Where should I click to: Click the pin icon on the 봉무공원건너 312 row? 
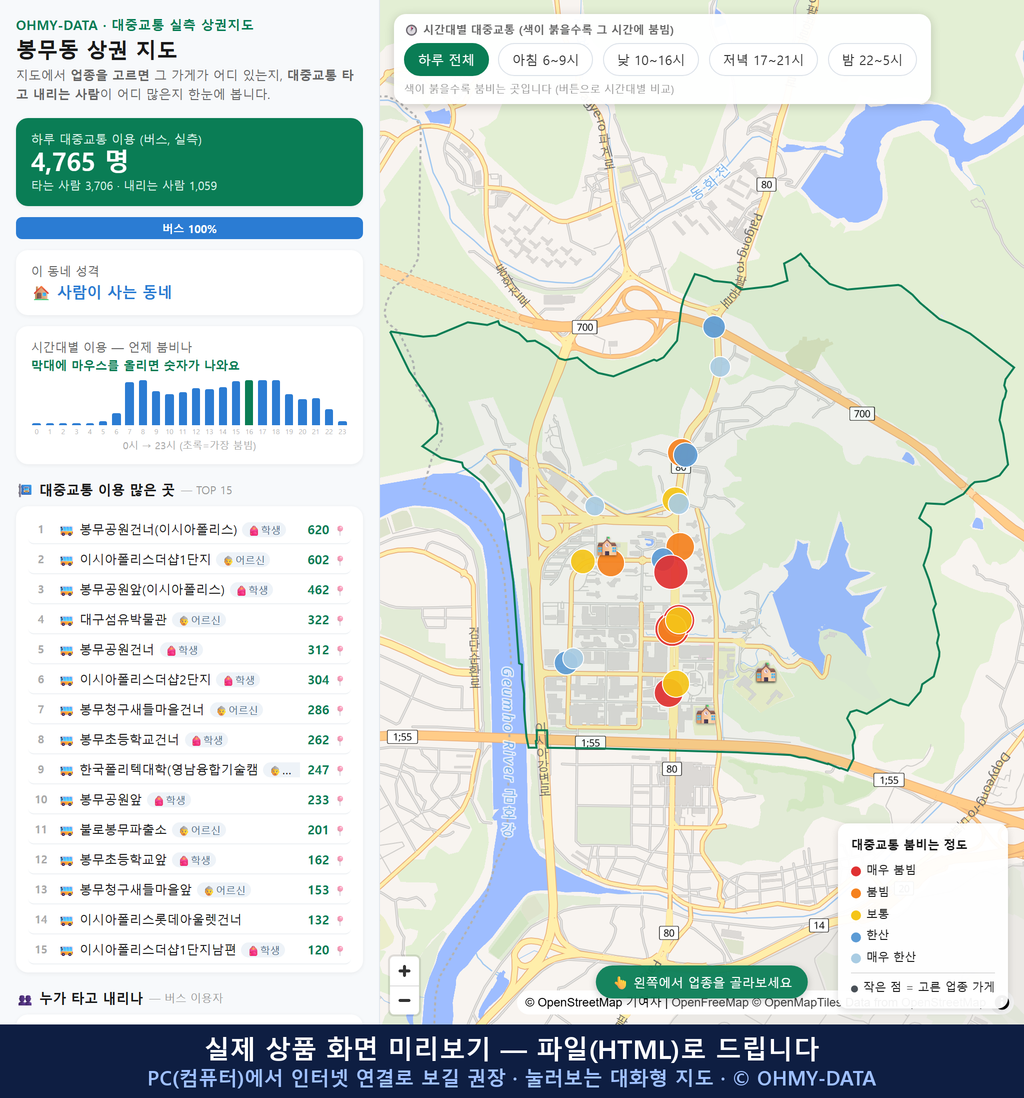pyautogui.click(x=340, y=650)
